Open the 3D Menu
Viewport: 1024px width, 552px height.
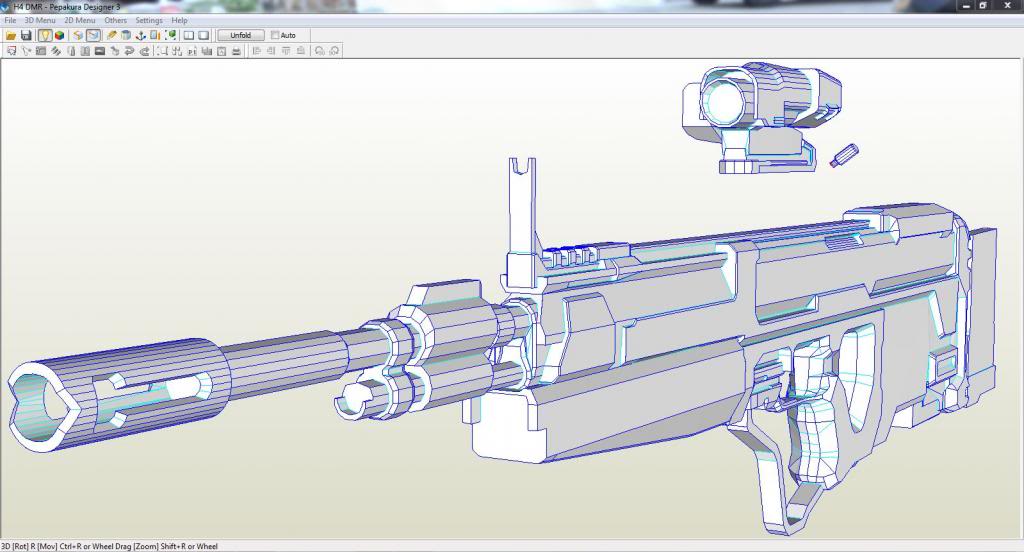click(40, 20)
